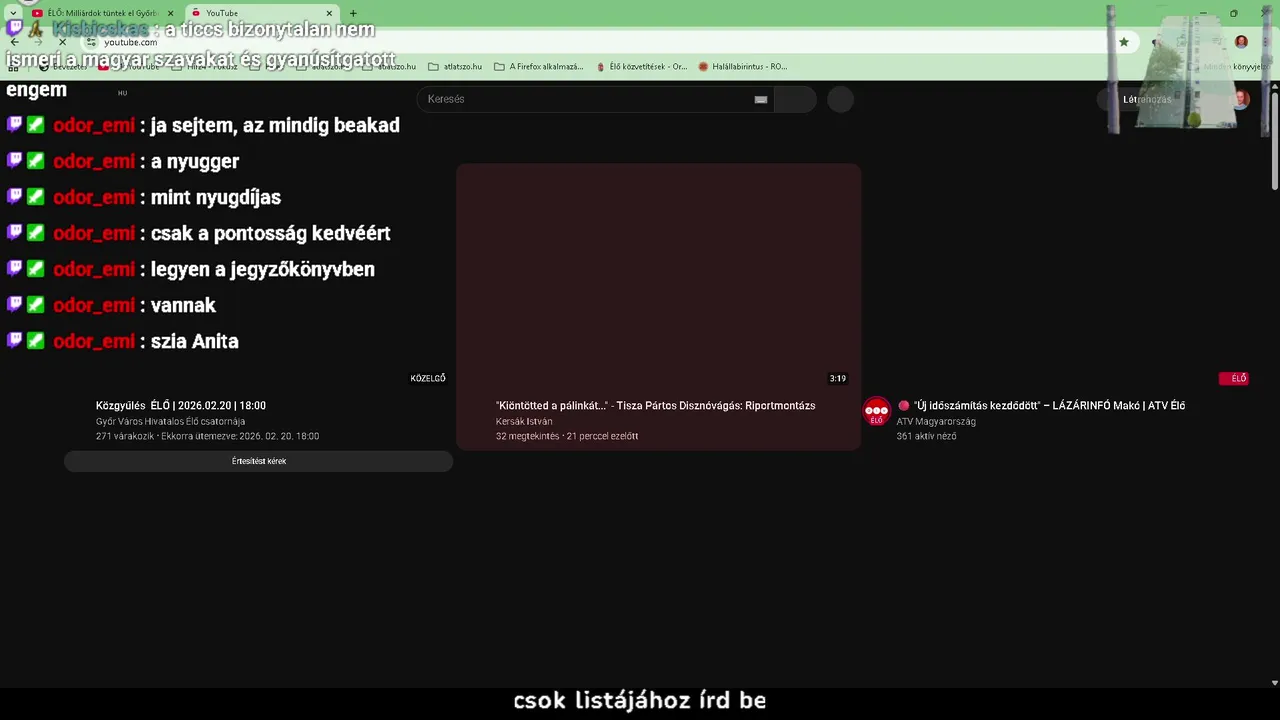Open the ATV Magyarország channel name
This screenshot has height=720, width=1280.
click(x=936, y=421)
